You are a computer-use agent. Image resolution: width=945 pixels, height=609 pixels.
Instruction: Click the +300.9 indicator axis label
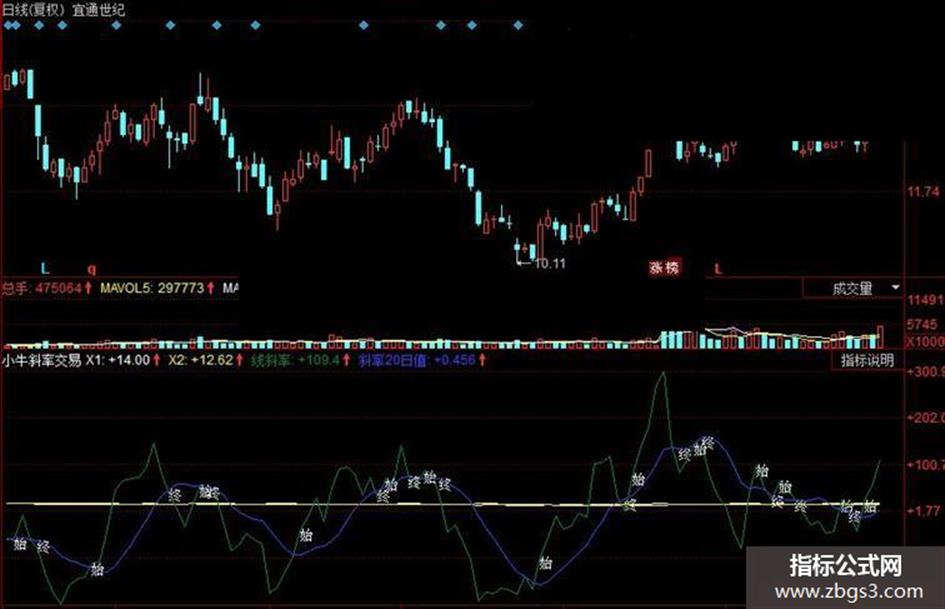coord(926,371)
